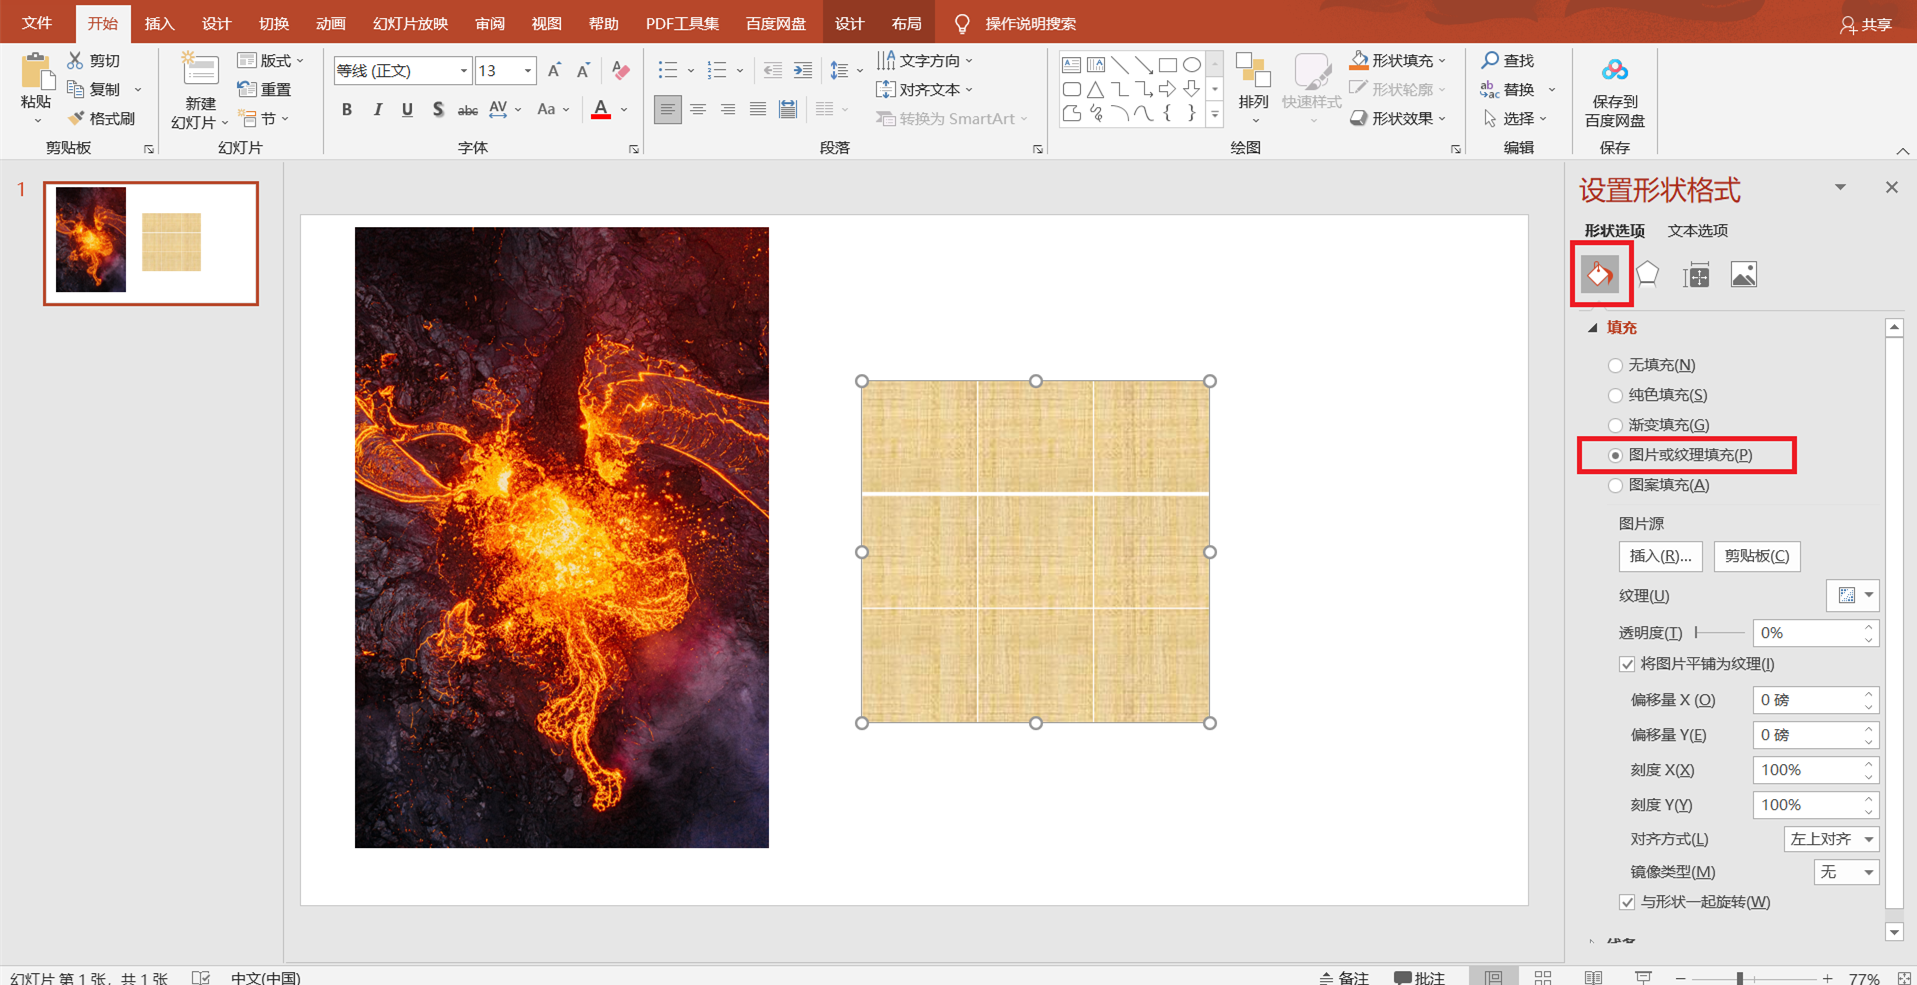The height and width of the screenshot is (985, 1917).
Task: Open the Effects pentagon tab icon
Action: pos(1648,274)
